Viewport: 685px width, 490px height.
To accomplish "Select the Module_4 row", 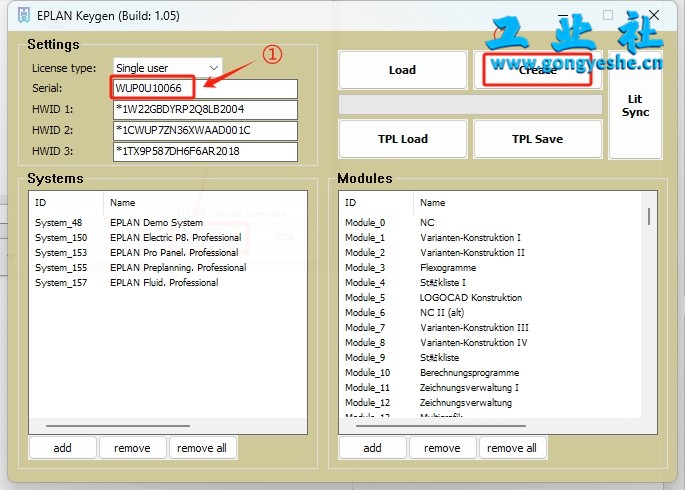I will 490,283.
